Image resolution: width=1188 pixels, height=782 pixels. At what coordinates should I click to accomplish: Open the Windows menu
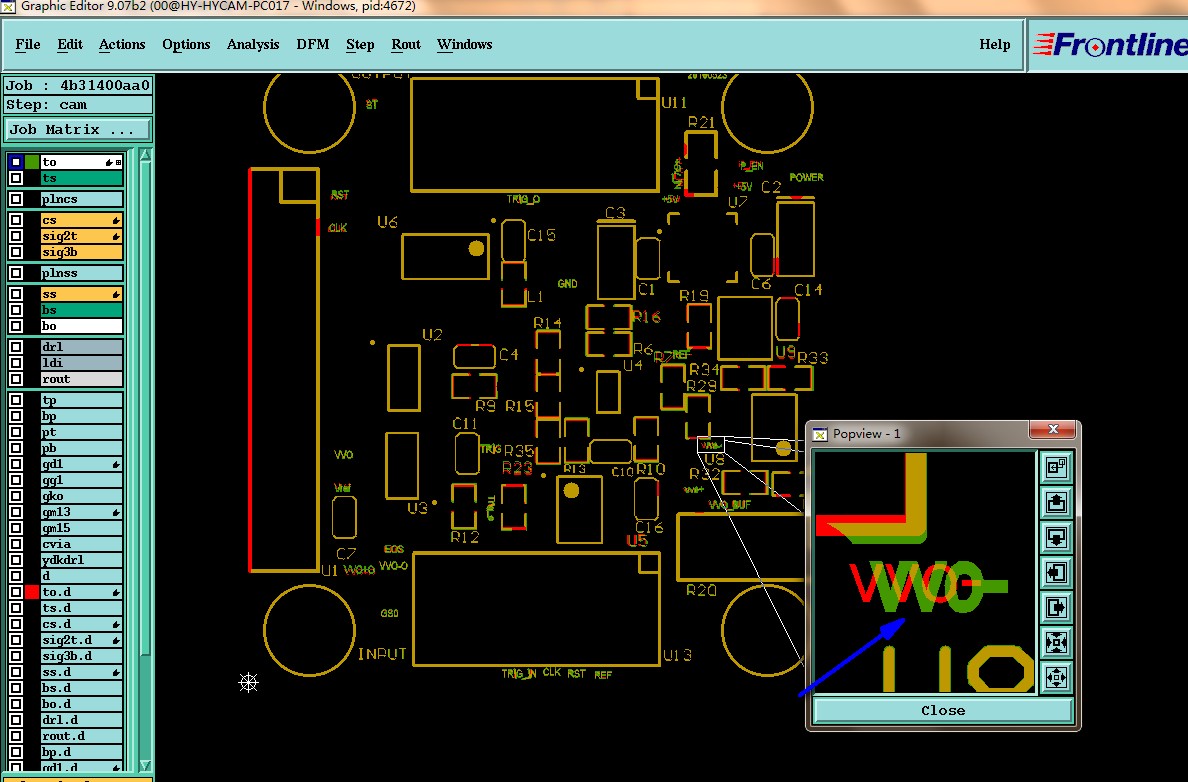point(464,45)
